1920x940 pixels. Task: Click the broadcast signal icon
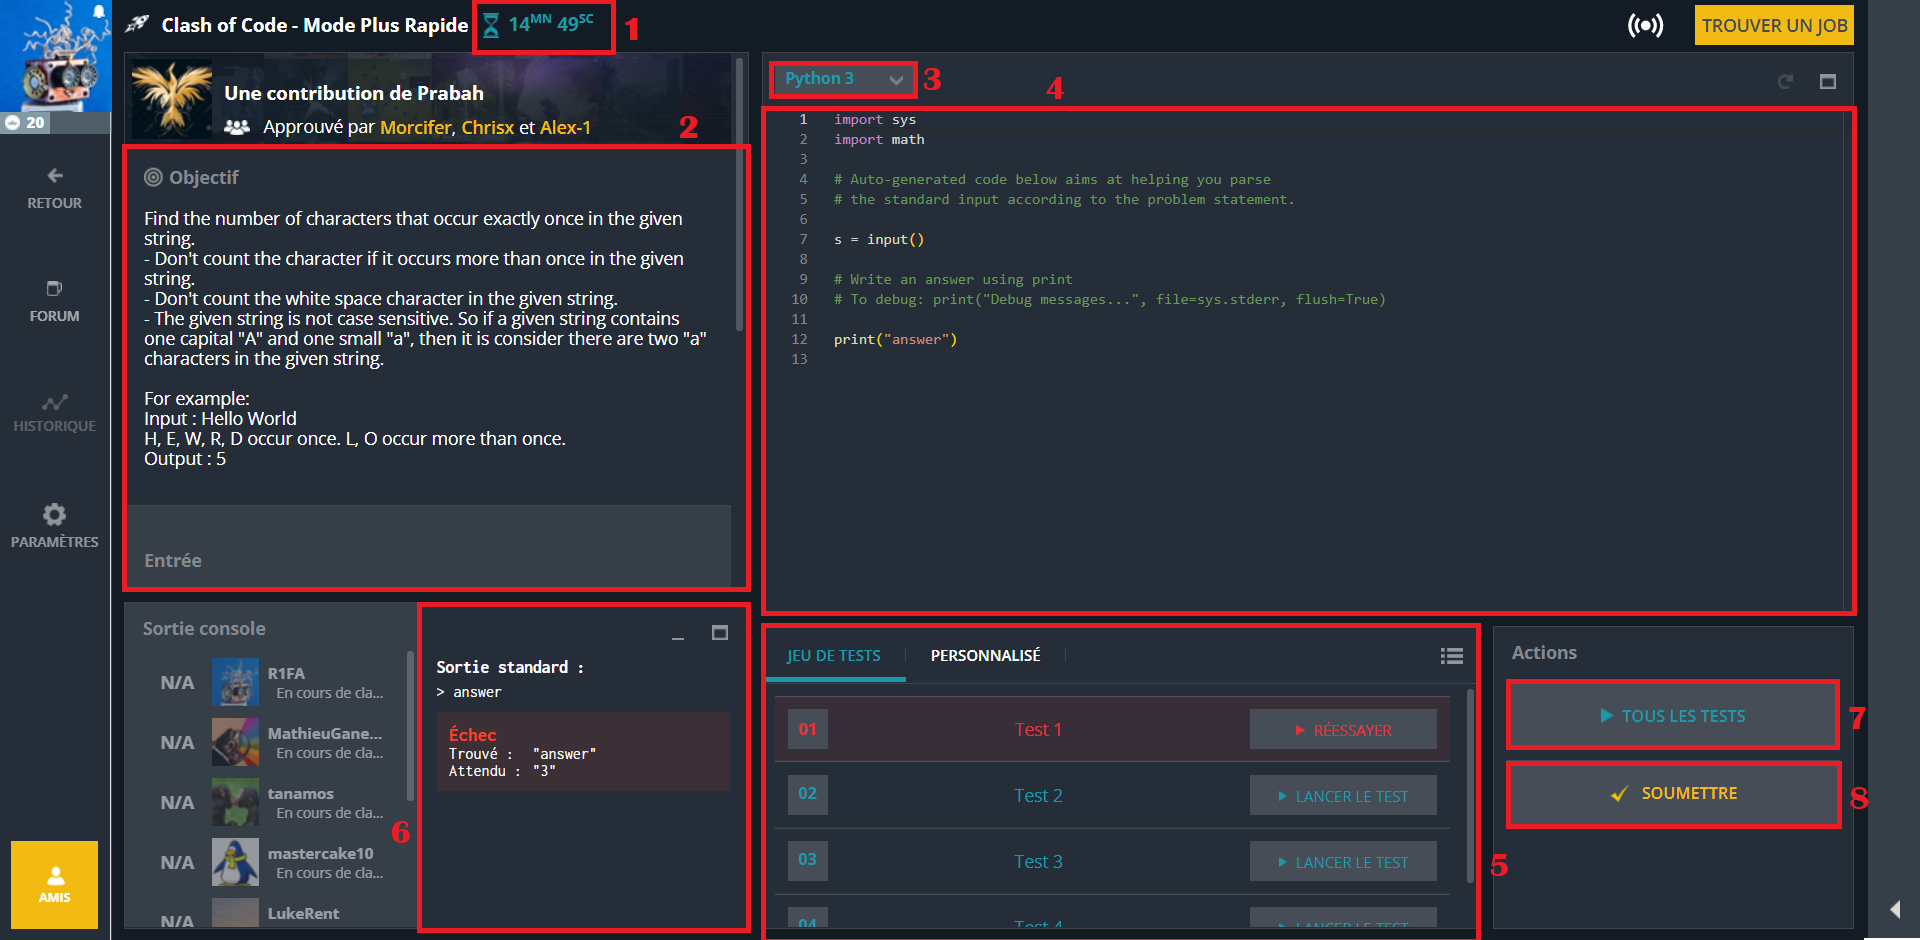pos(1645,25)
